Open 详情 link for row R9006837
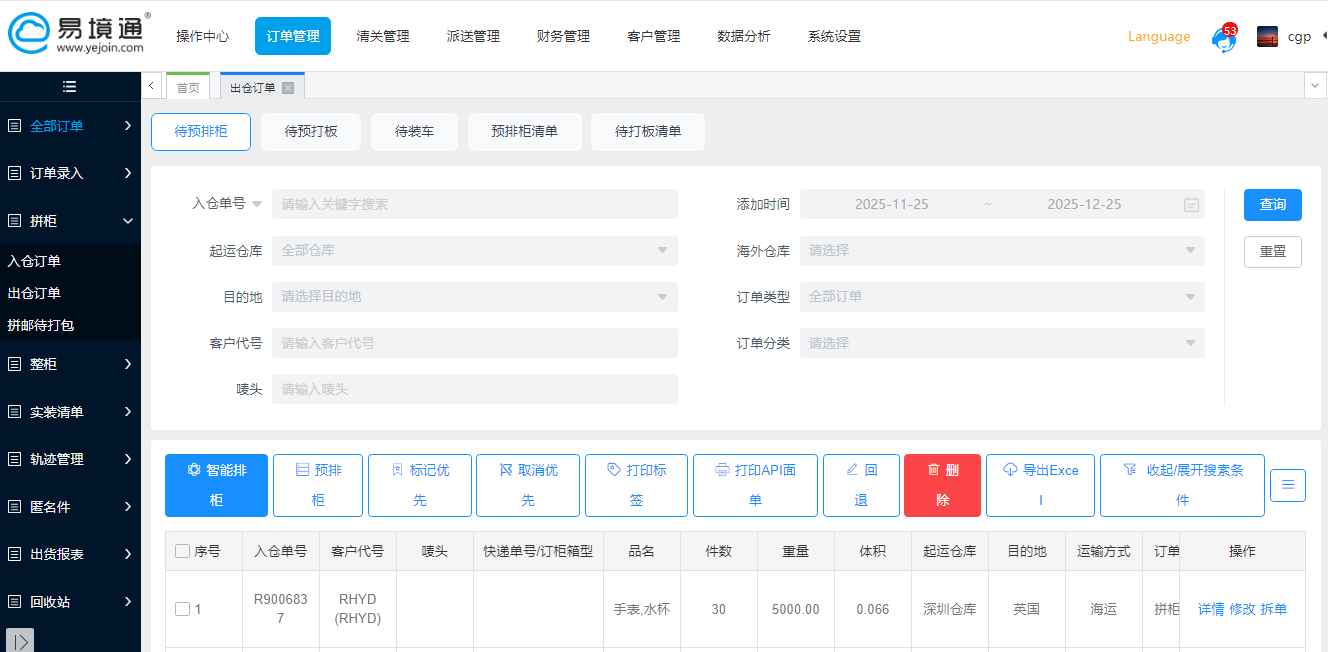Image resolution: width=1328 pixels, height=652 pixels. point(1211,609)
